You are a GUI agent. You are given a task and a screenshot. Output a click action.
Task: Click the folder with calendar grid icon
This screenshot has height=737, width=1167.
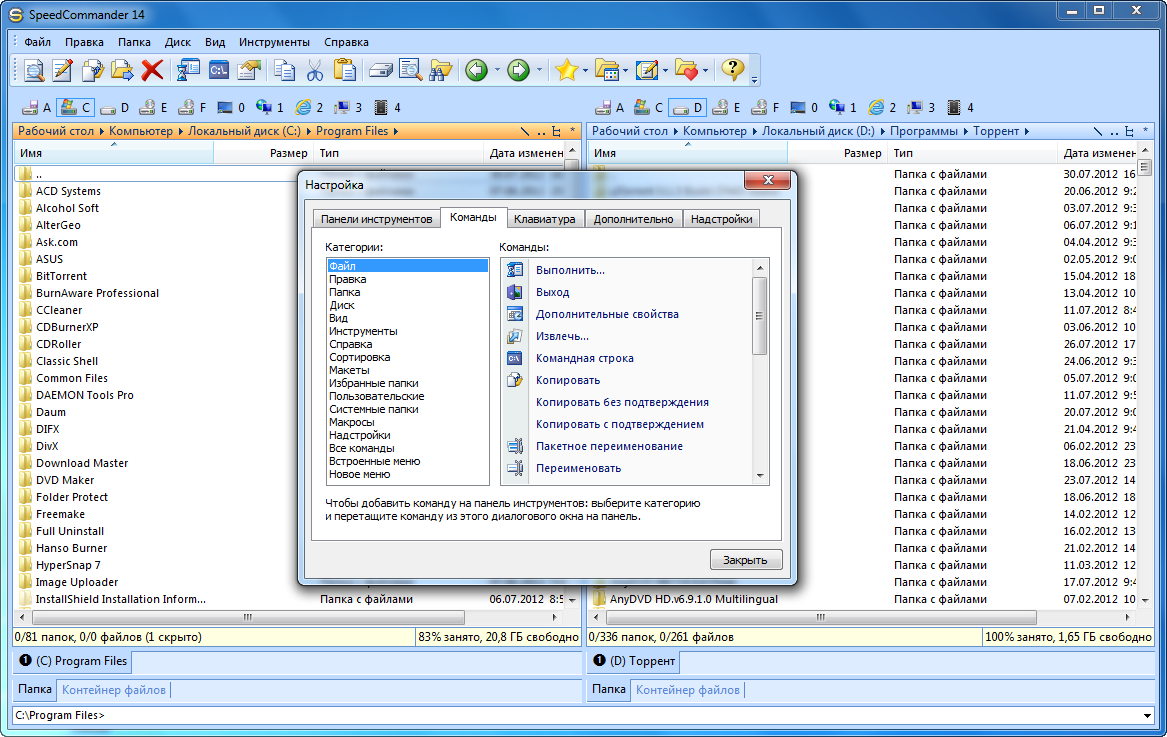(607, 70)
